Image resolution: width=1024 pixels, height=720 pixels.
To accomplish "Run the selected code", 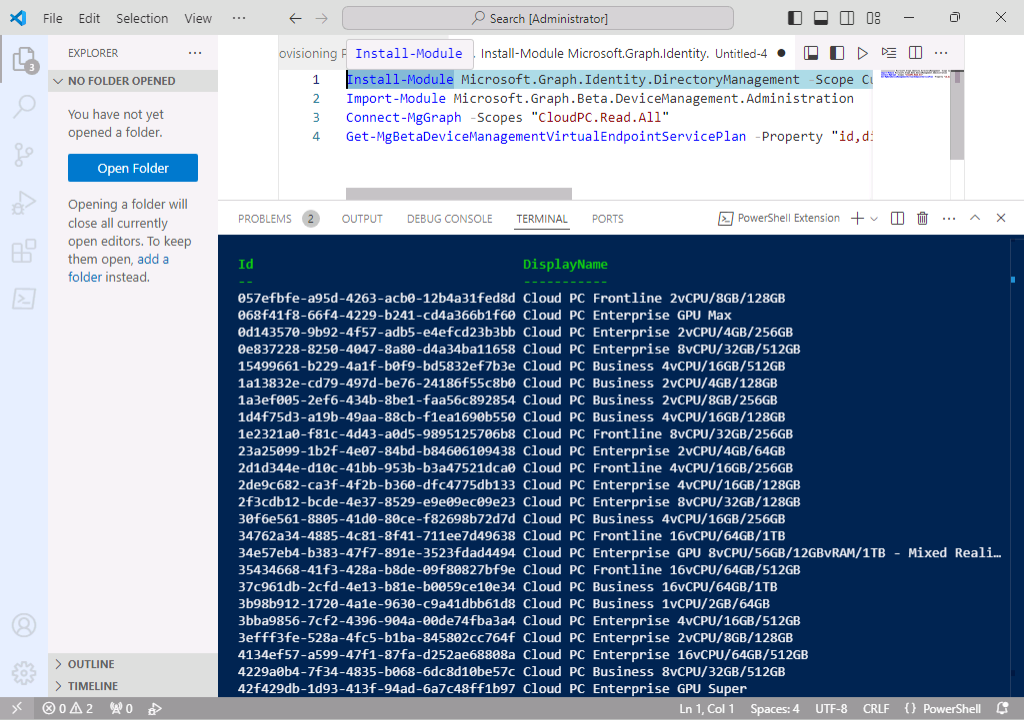I will pyautogui.click(x=889, y=53).
